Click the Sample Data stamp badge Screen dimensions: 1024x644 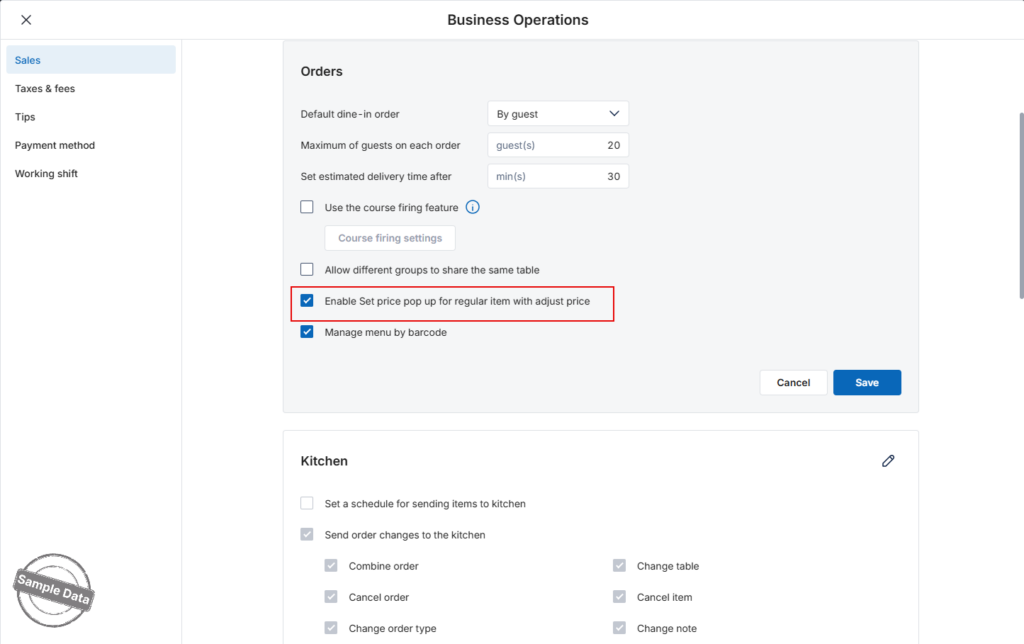pyautogui.click(x=54, y=590)
